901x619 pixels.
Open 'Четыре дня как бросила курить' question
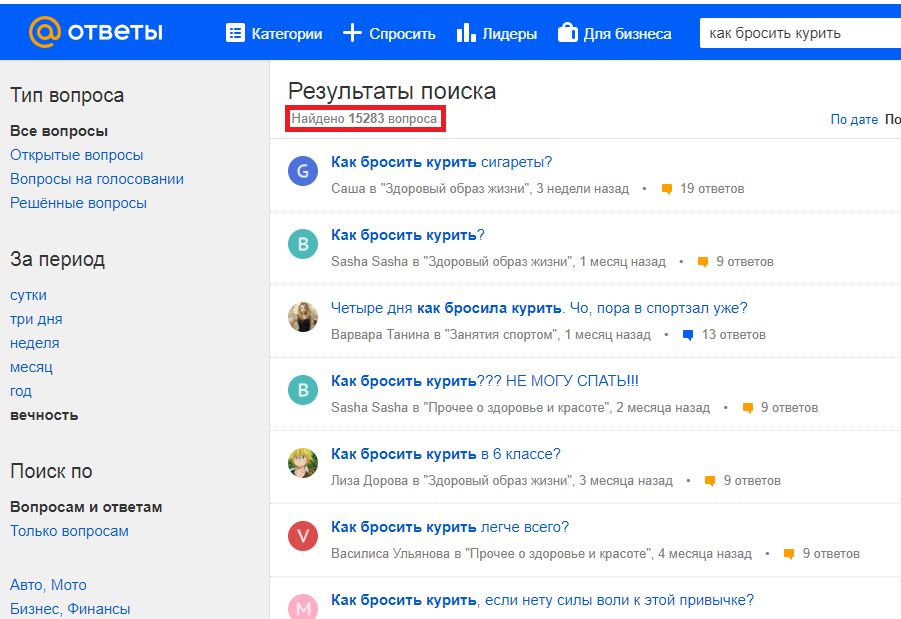tap(539, 308)
